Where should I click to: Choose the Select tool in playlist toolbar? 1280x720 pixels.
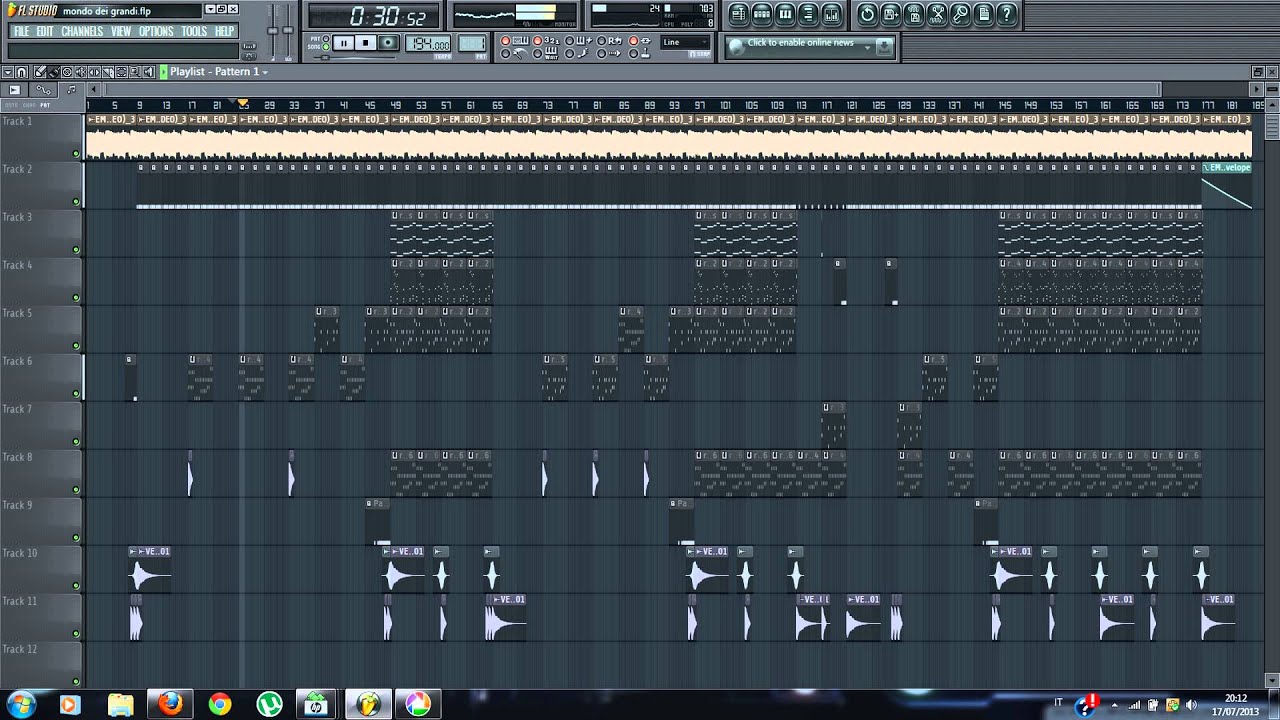(x=121, y=72)
